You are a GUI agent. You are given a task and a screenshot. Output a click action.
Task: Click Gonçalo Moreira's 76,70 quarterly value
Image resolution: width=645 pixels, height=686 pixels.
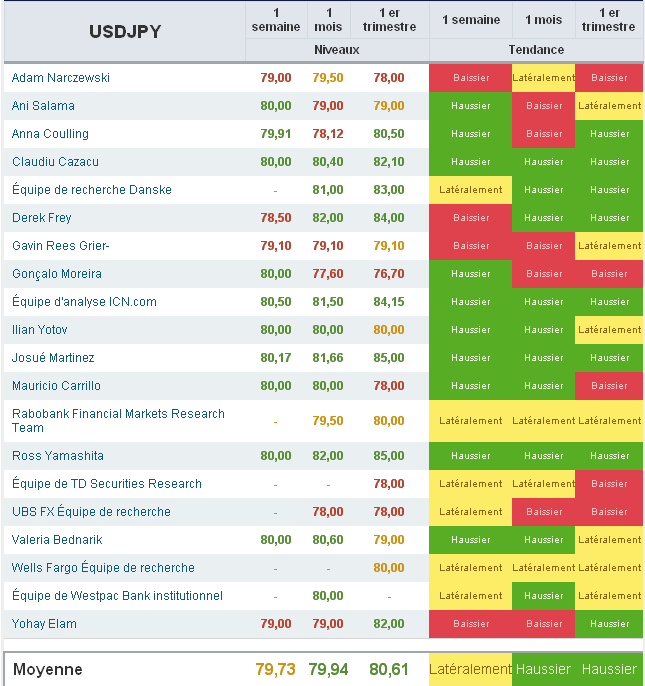tap(389, 274)
